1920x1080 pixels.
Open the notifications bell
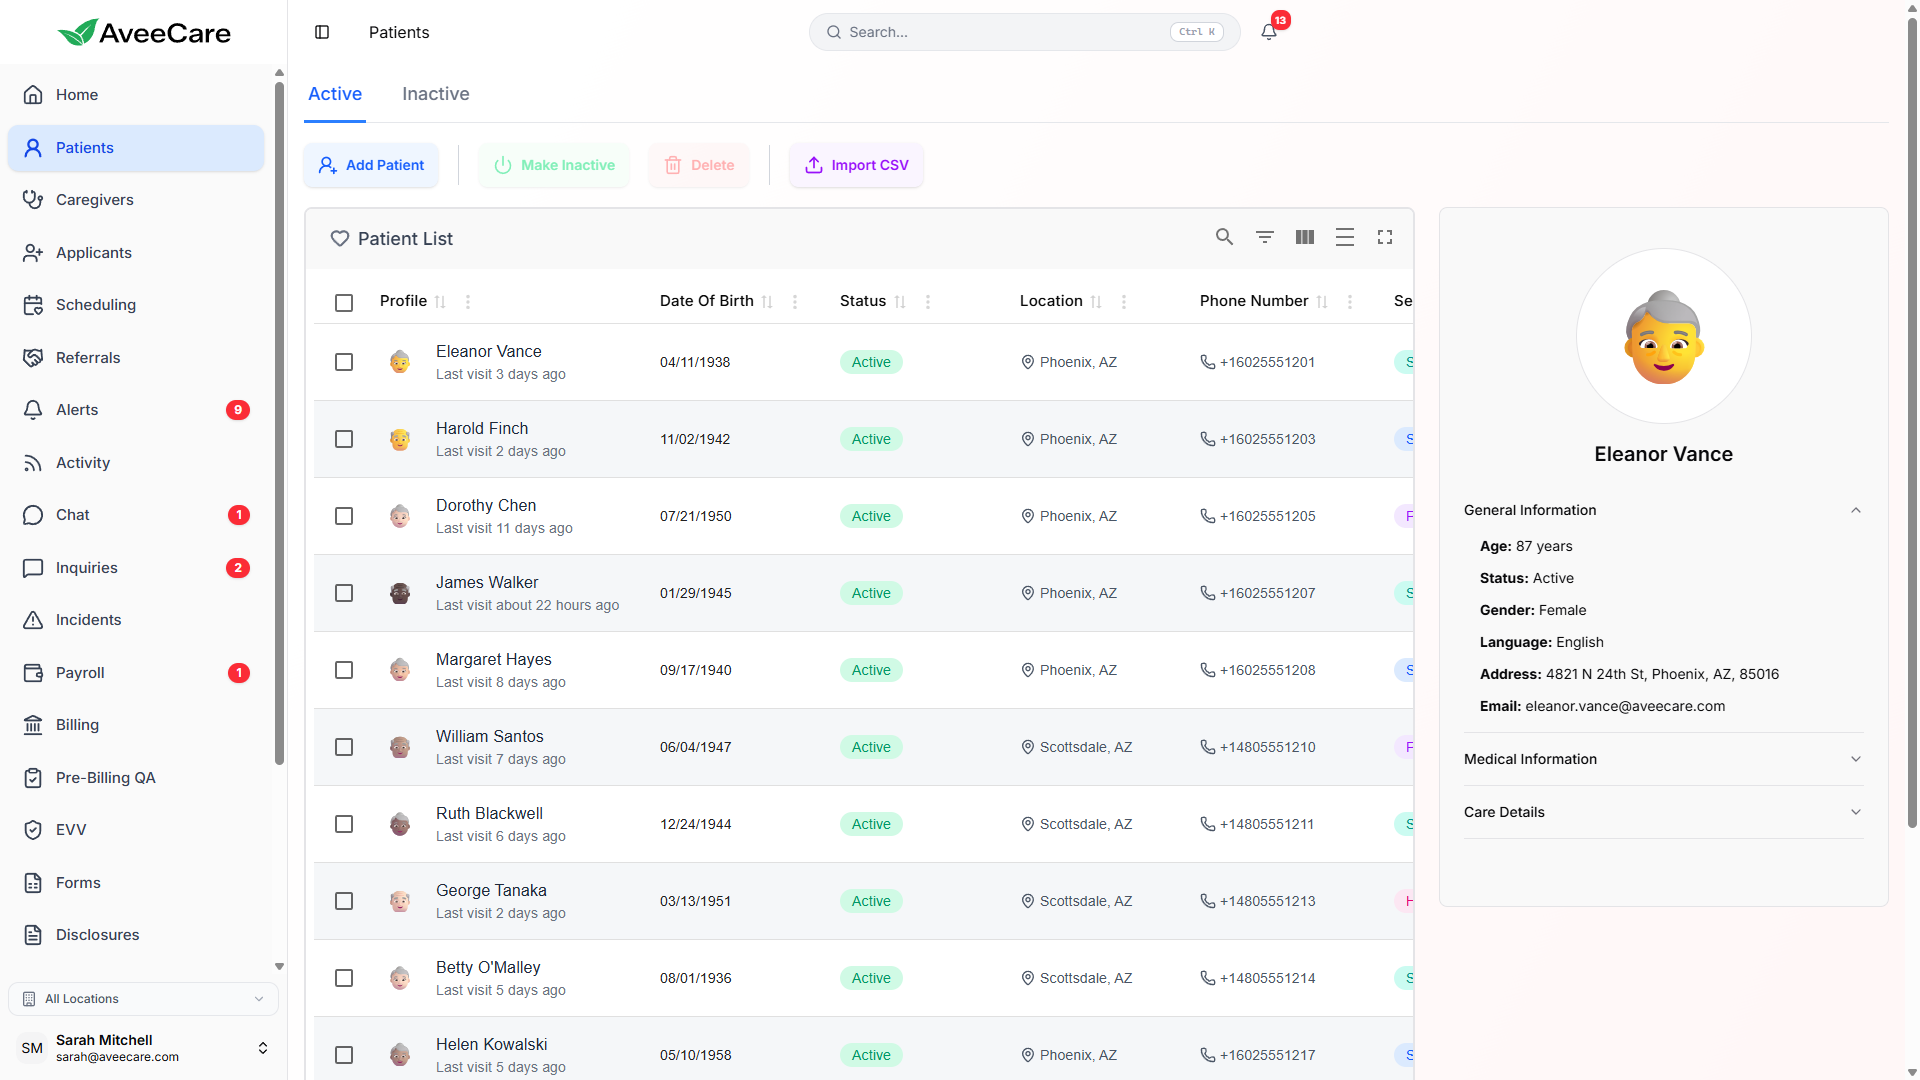[x=1267, y=31]
